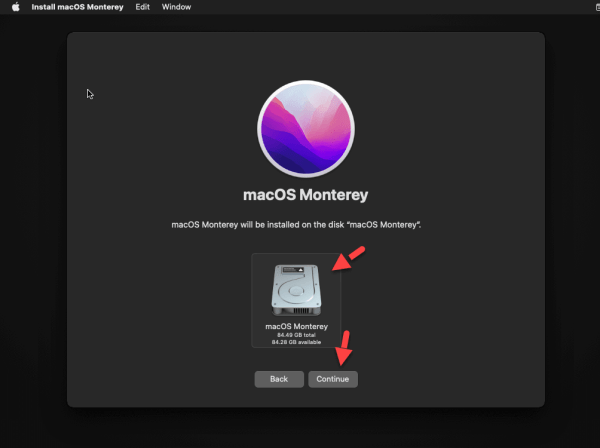Click the 84.28 GB available text
Image resolution: width=600 pixels, height=448 pixels.
click(297, 342)
